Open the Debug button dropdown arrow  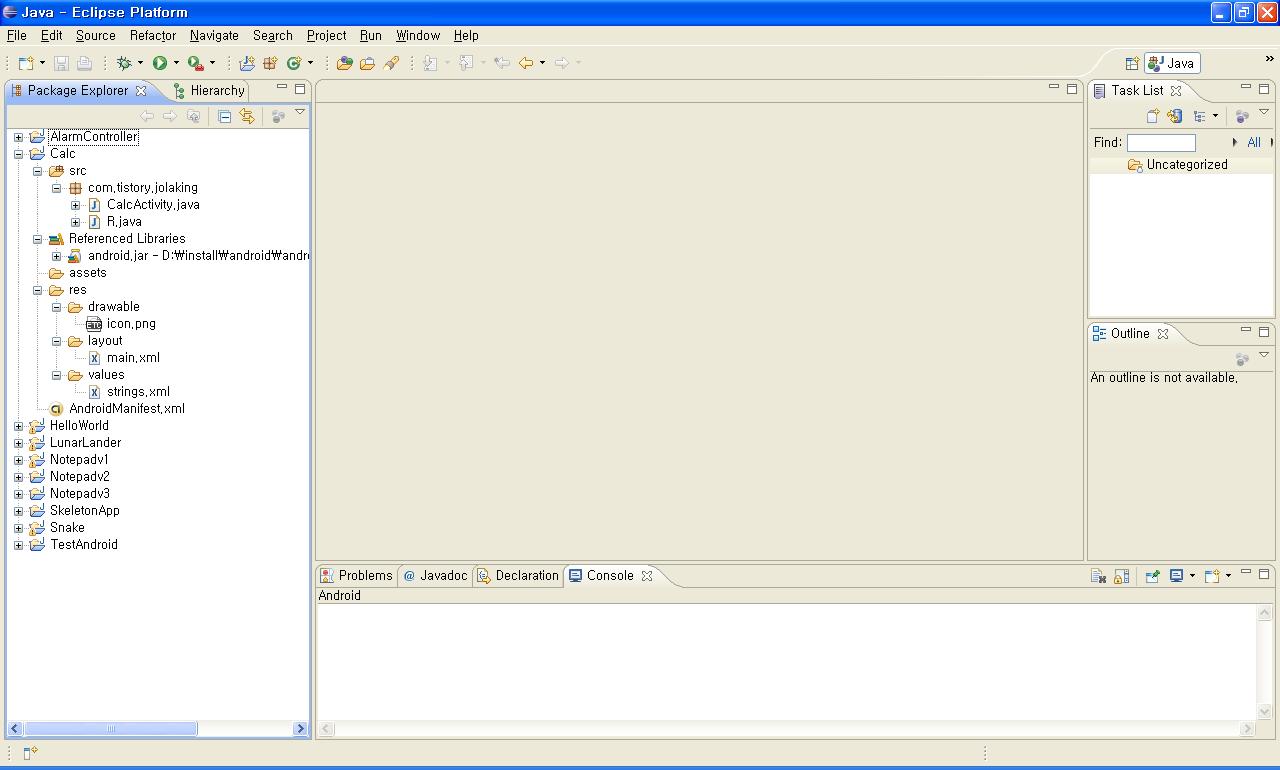[140, 63]
